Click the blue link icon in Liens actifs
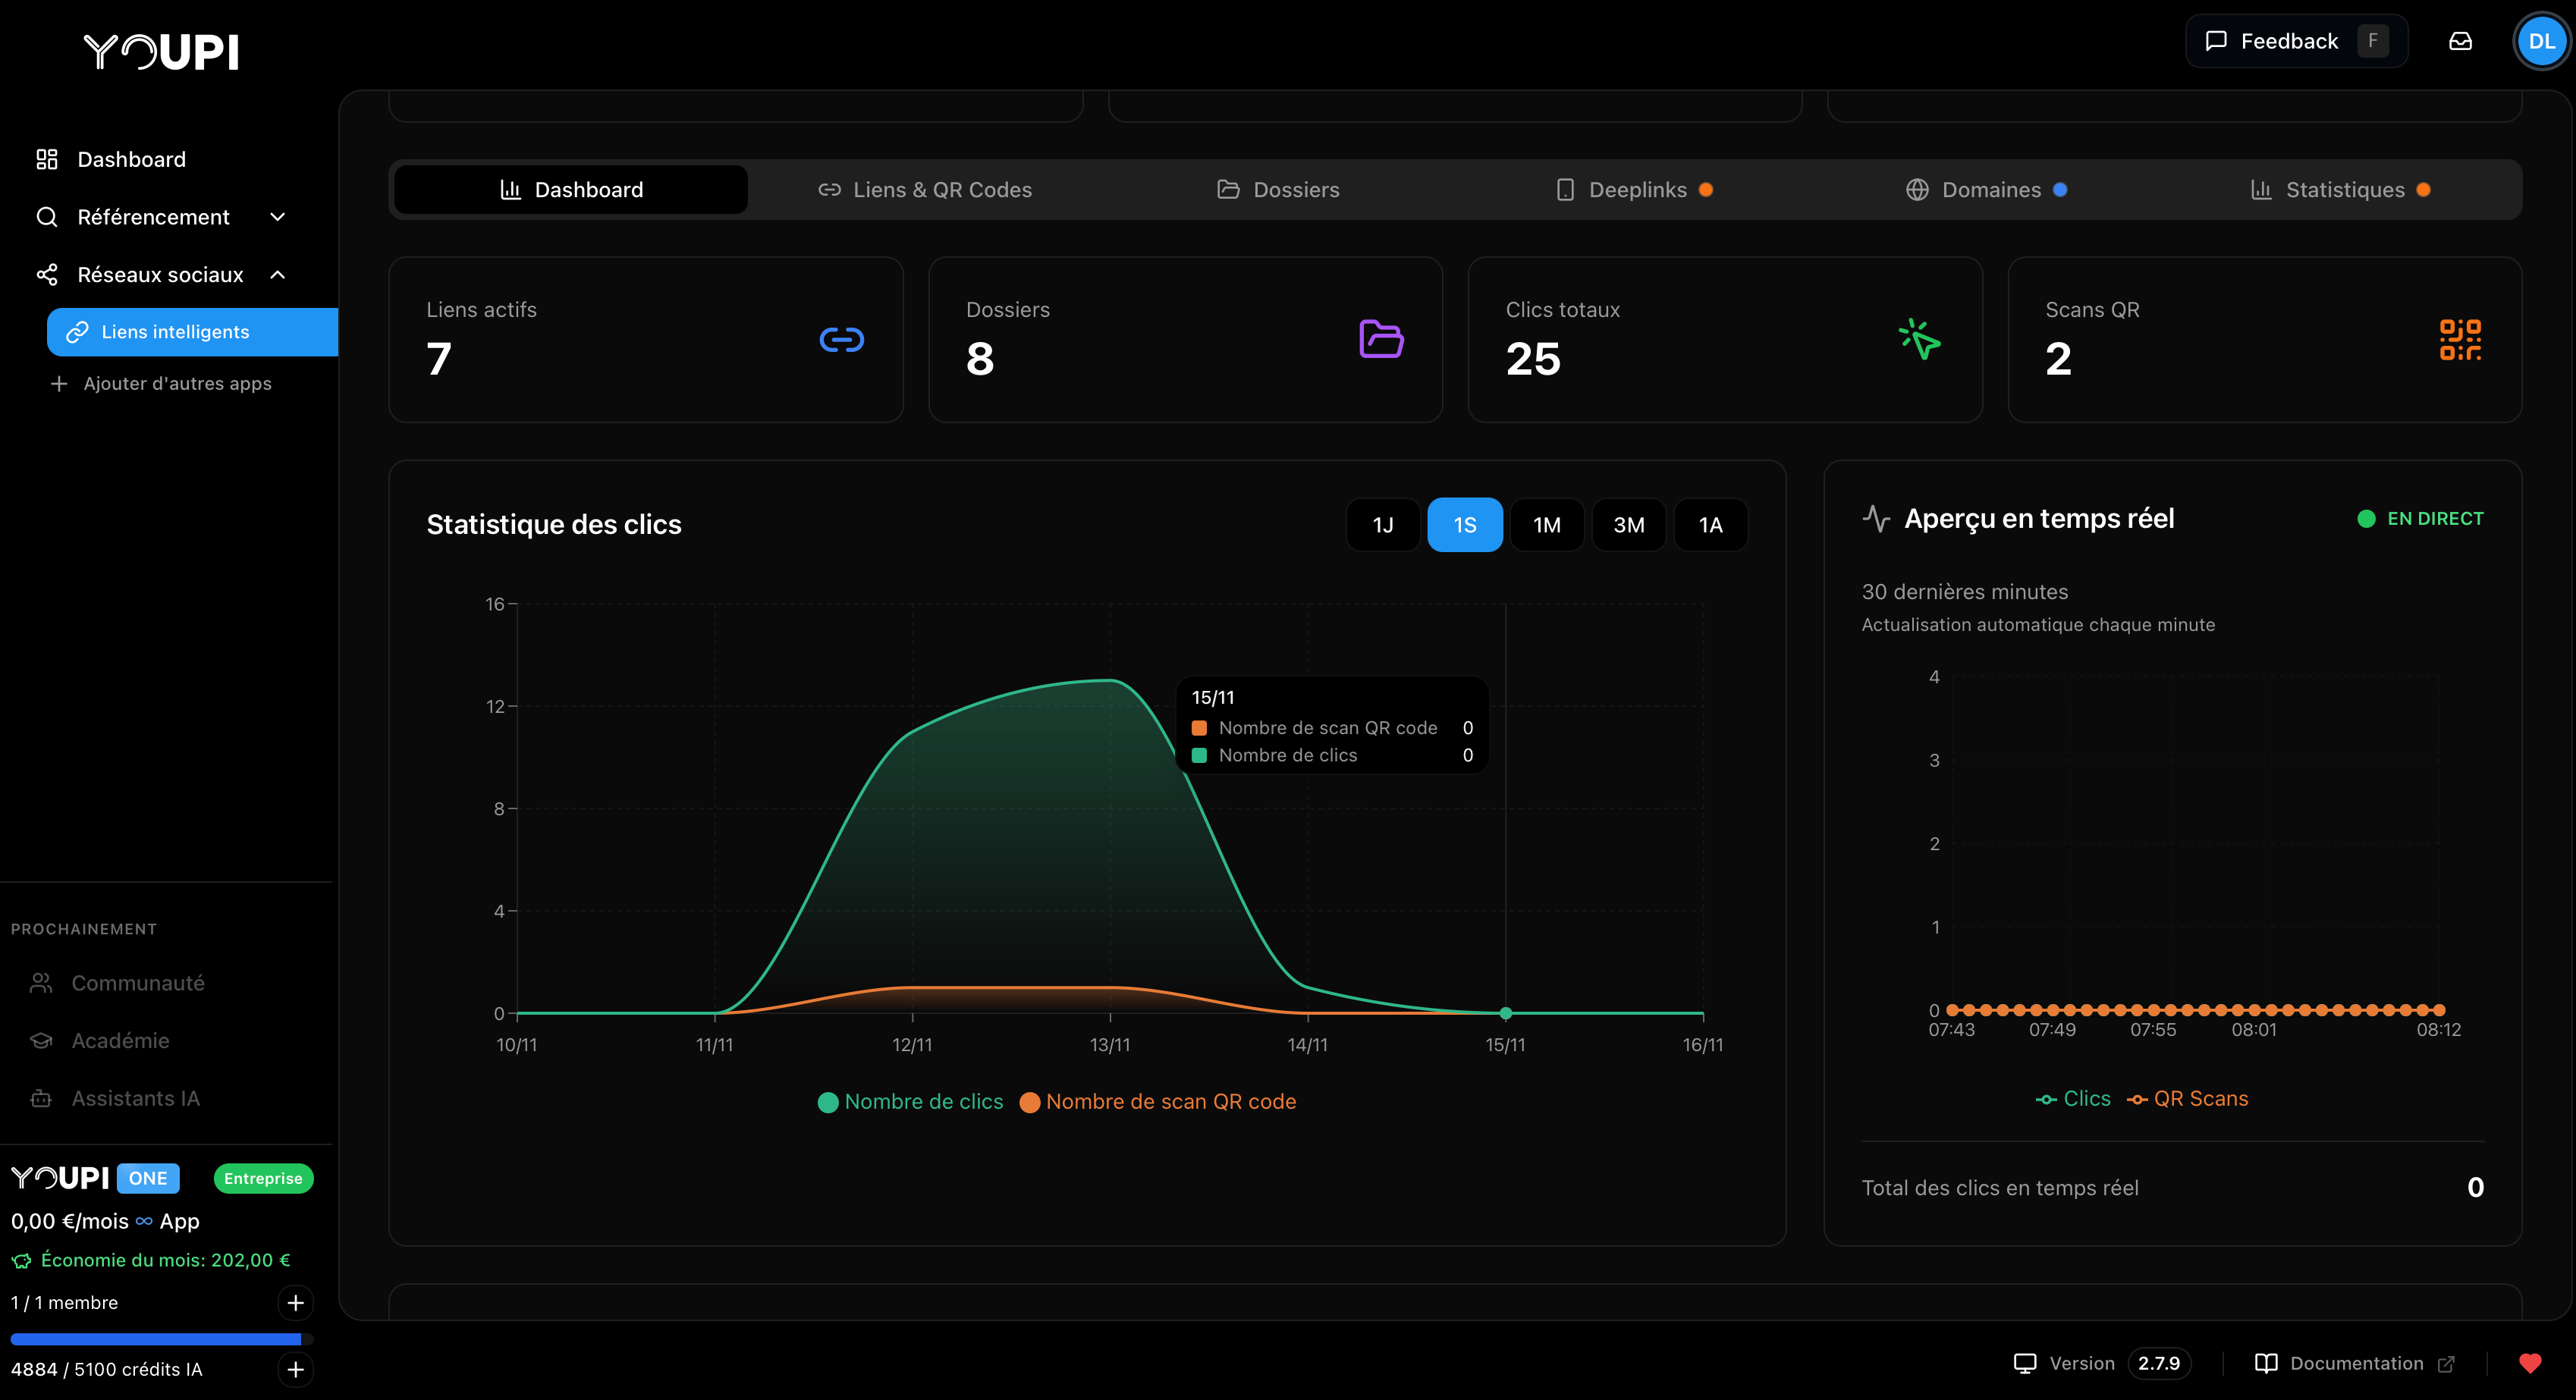Screen dimensions: 2576x1400 pyautogui.click(x=841, y=340)
